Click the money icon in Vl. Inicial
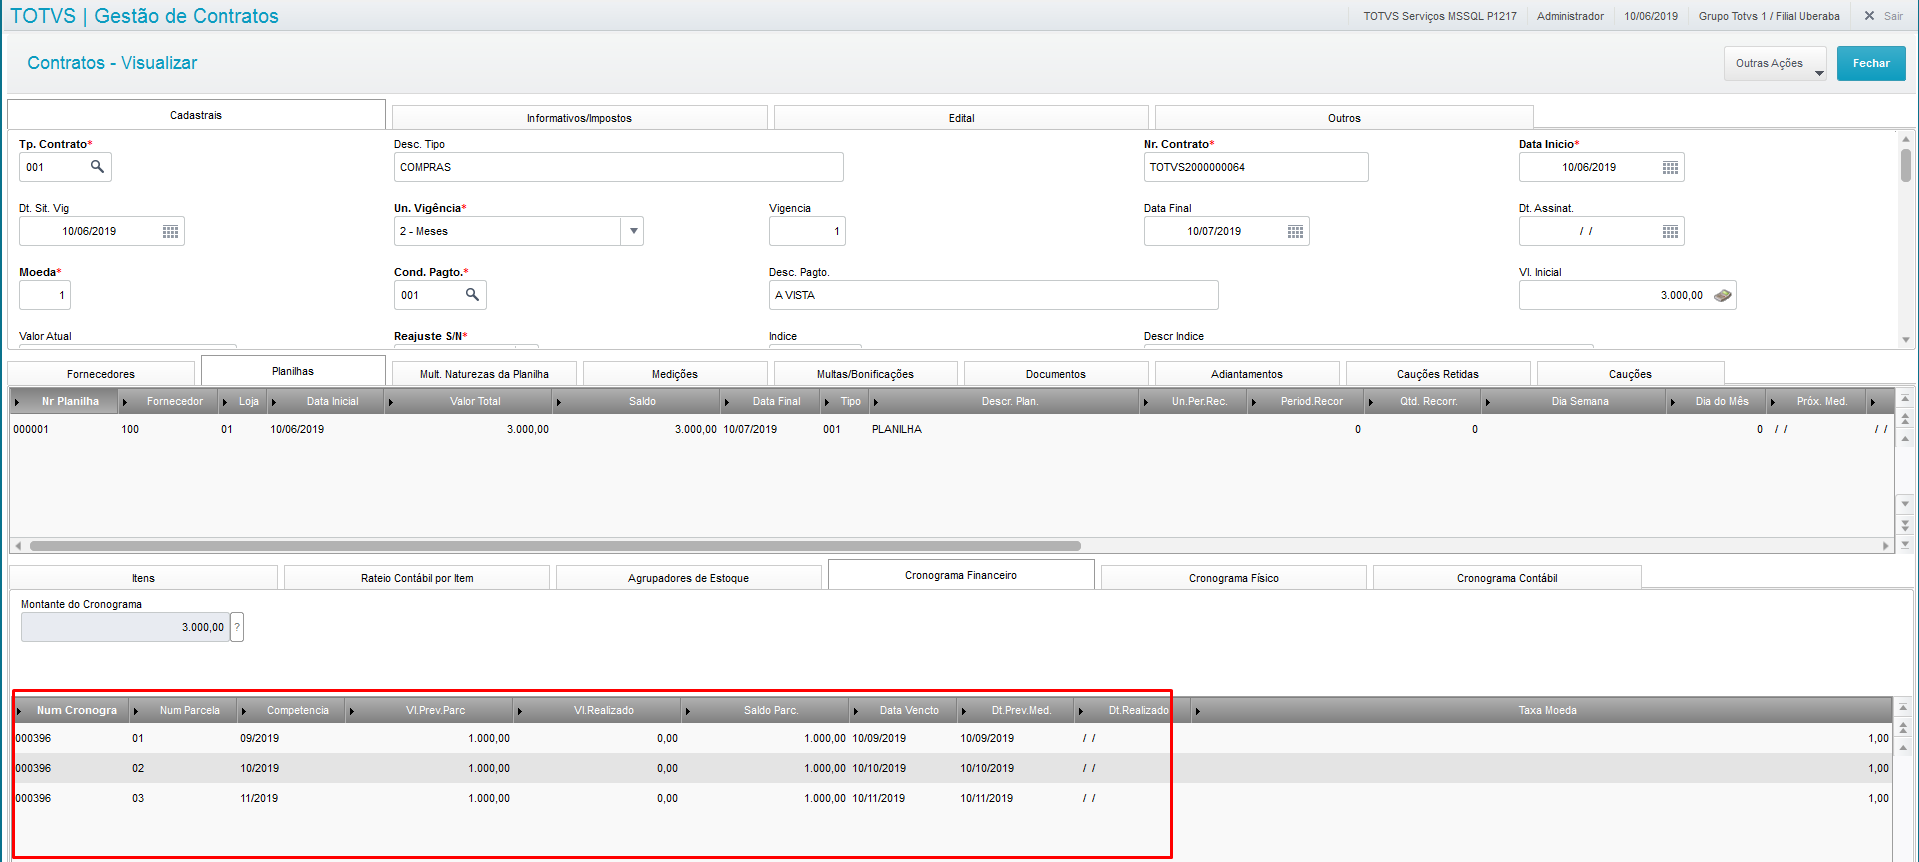Screen dimensions: 1919x862 (1722, 295)
